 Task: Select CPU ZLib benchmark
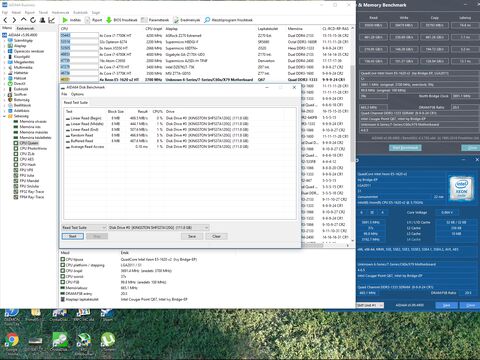(27, 154)
